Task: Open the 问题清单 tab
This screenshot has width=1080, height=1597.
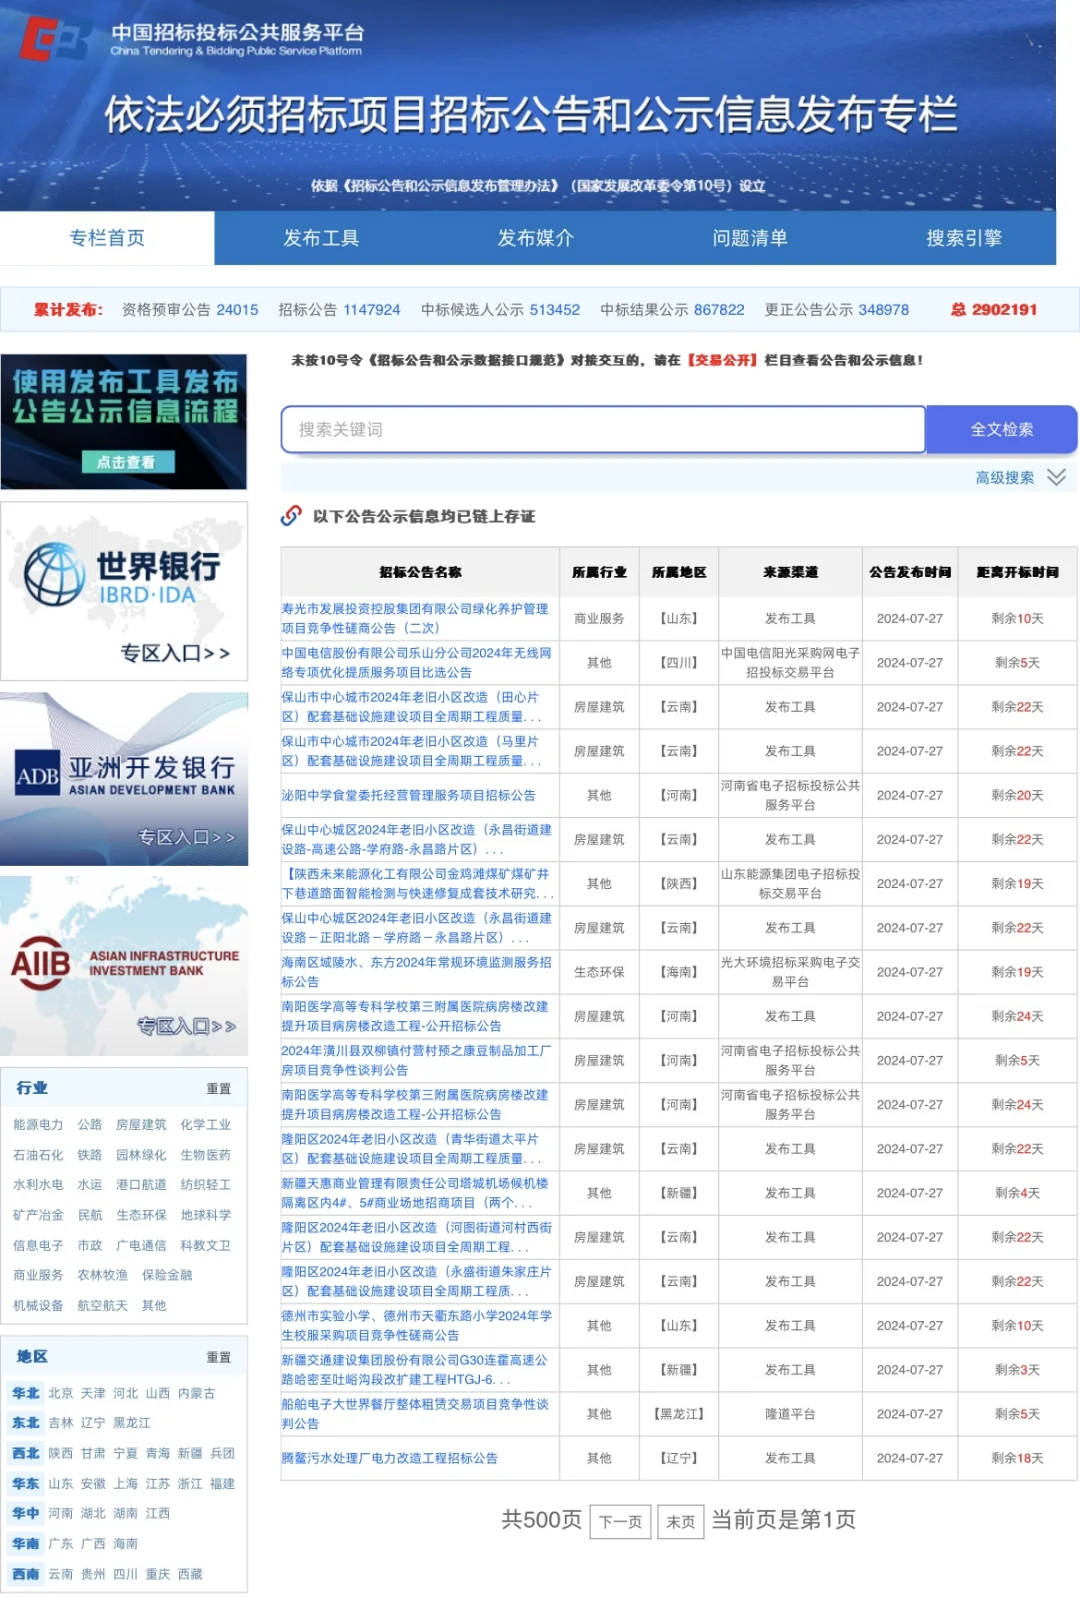Action: tap(749, 238)
